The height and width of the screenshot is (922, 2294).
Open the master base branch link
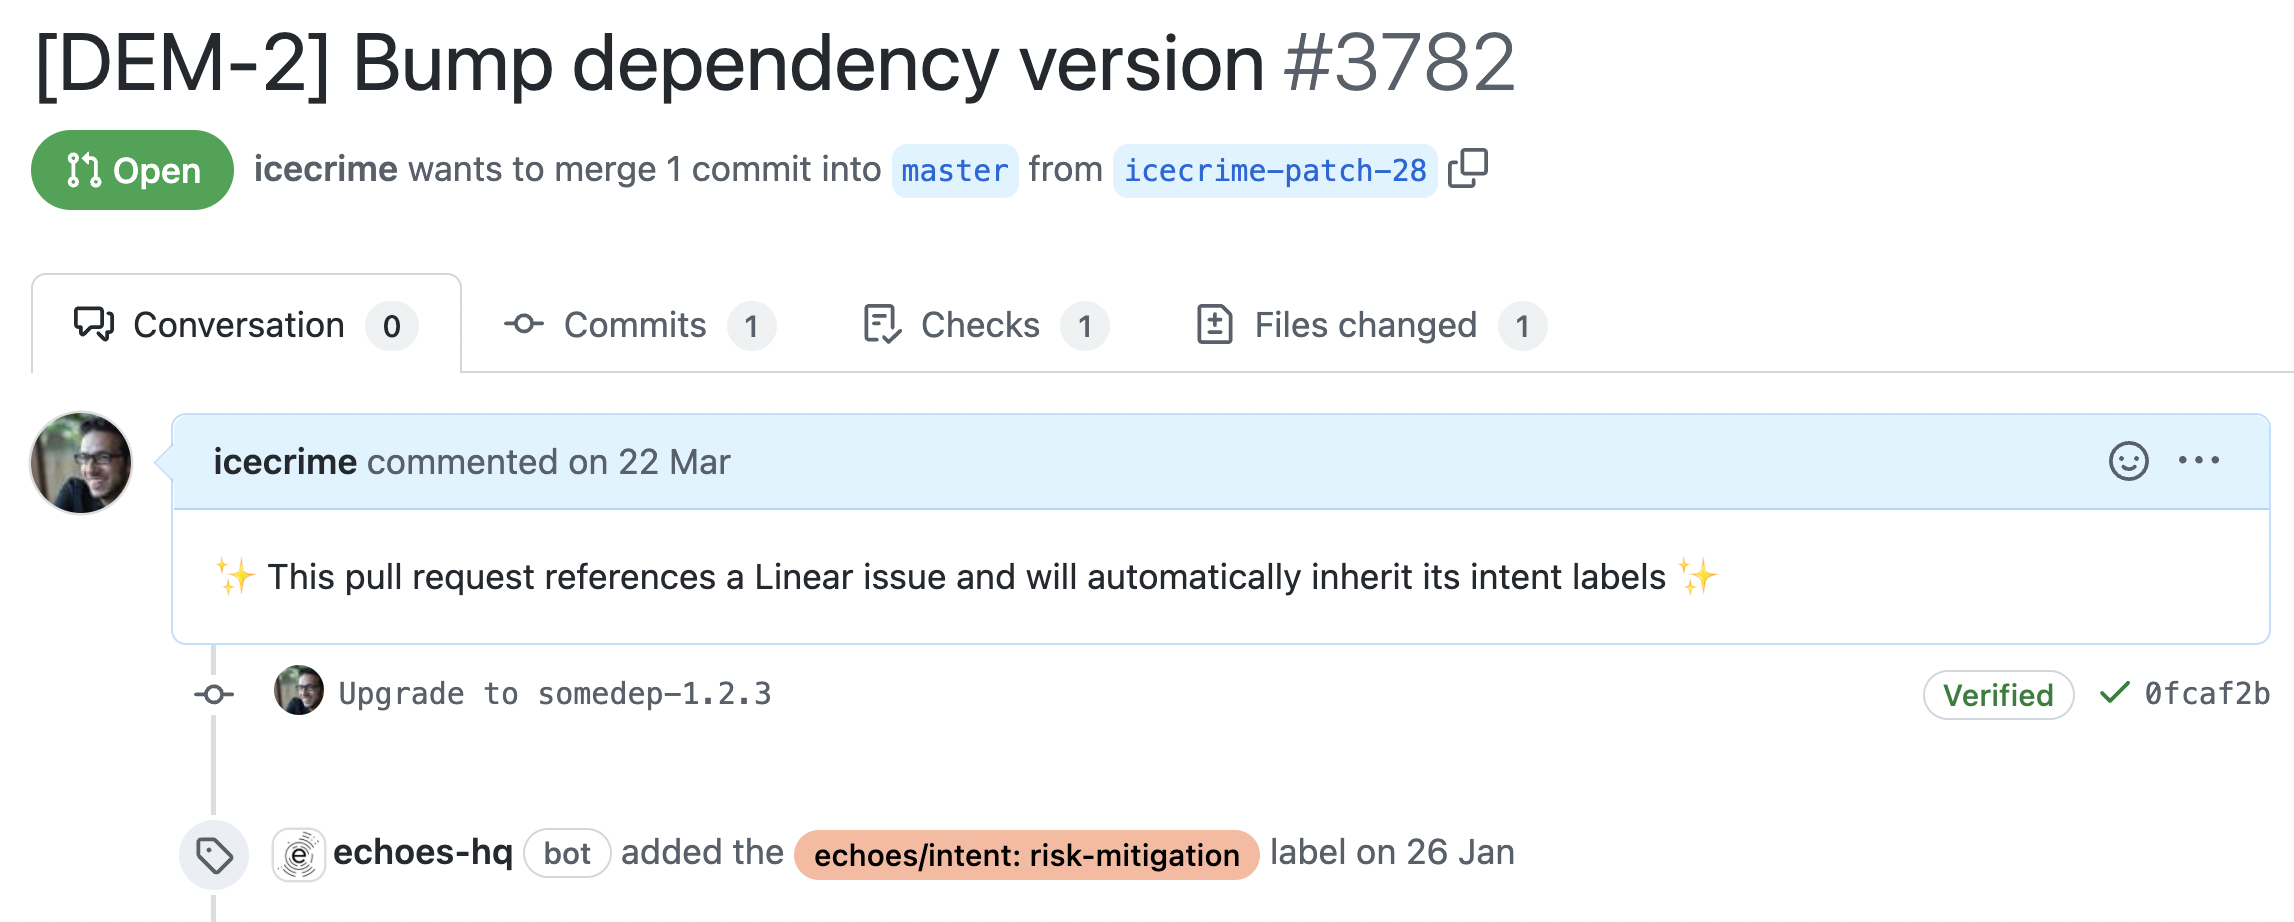click(x=954, y=171)
